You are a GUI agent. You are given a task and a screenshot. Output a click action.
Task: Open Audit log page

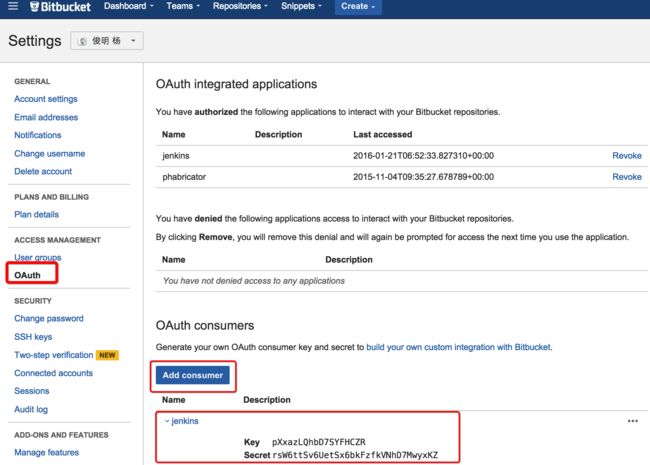point(31,409)
